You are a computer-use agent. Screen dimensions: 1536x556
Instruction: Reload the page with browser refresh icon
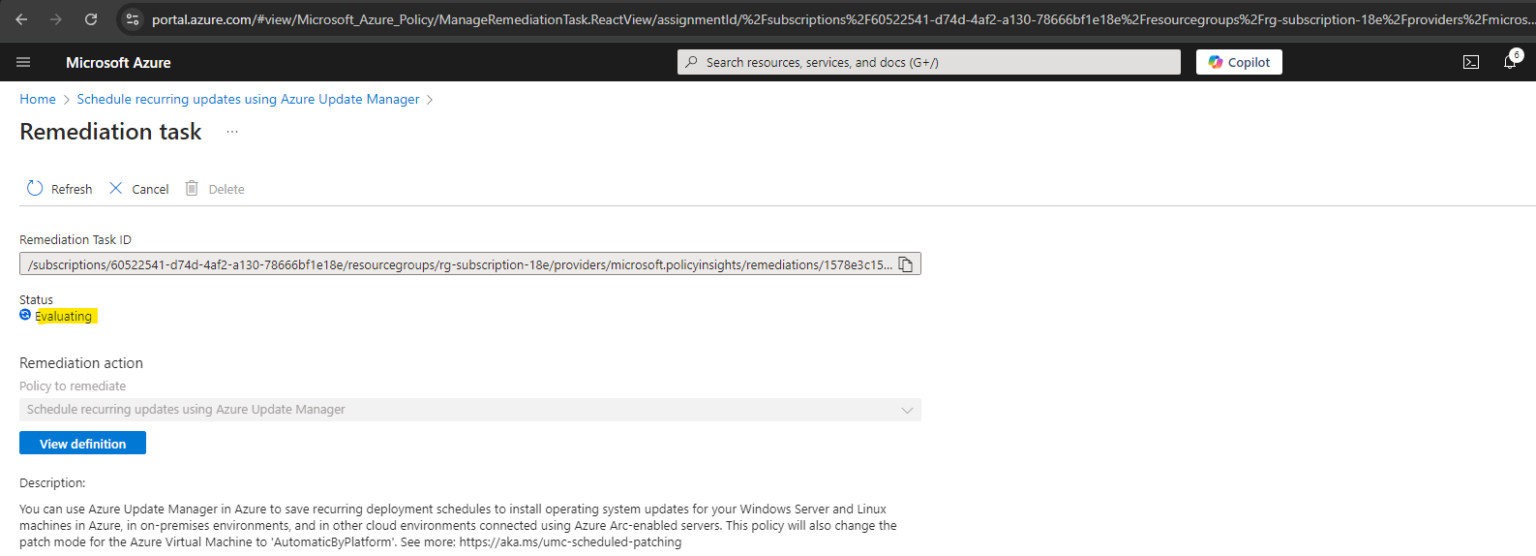(x=91, y=19)
